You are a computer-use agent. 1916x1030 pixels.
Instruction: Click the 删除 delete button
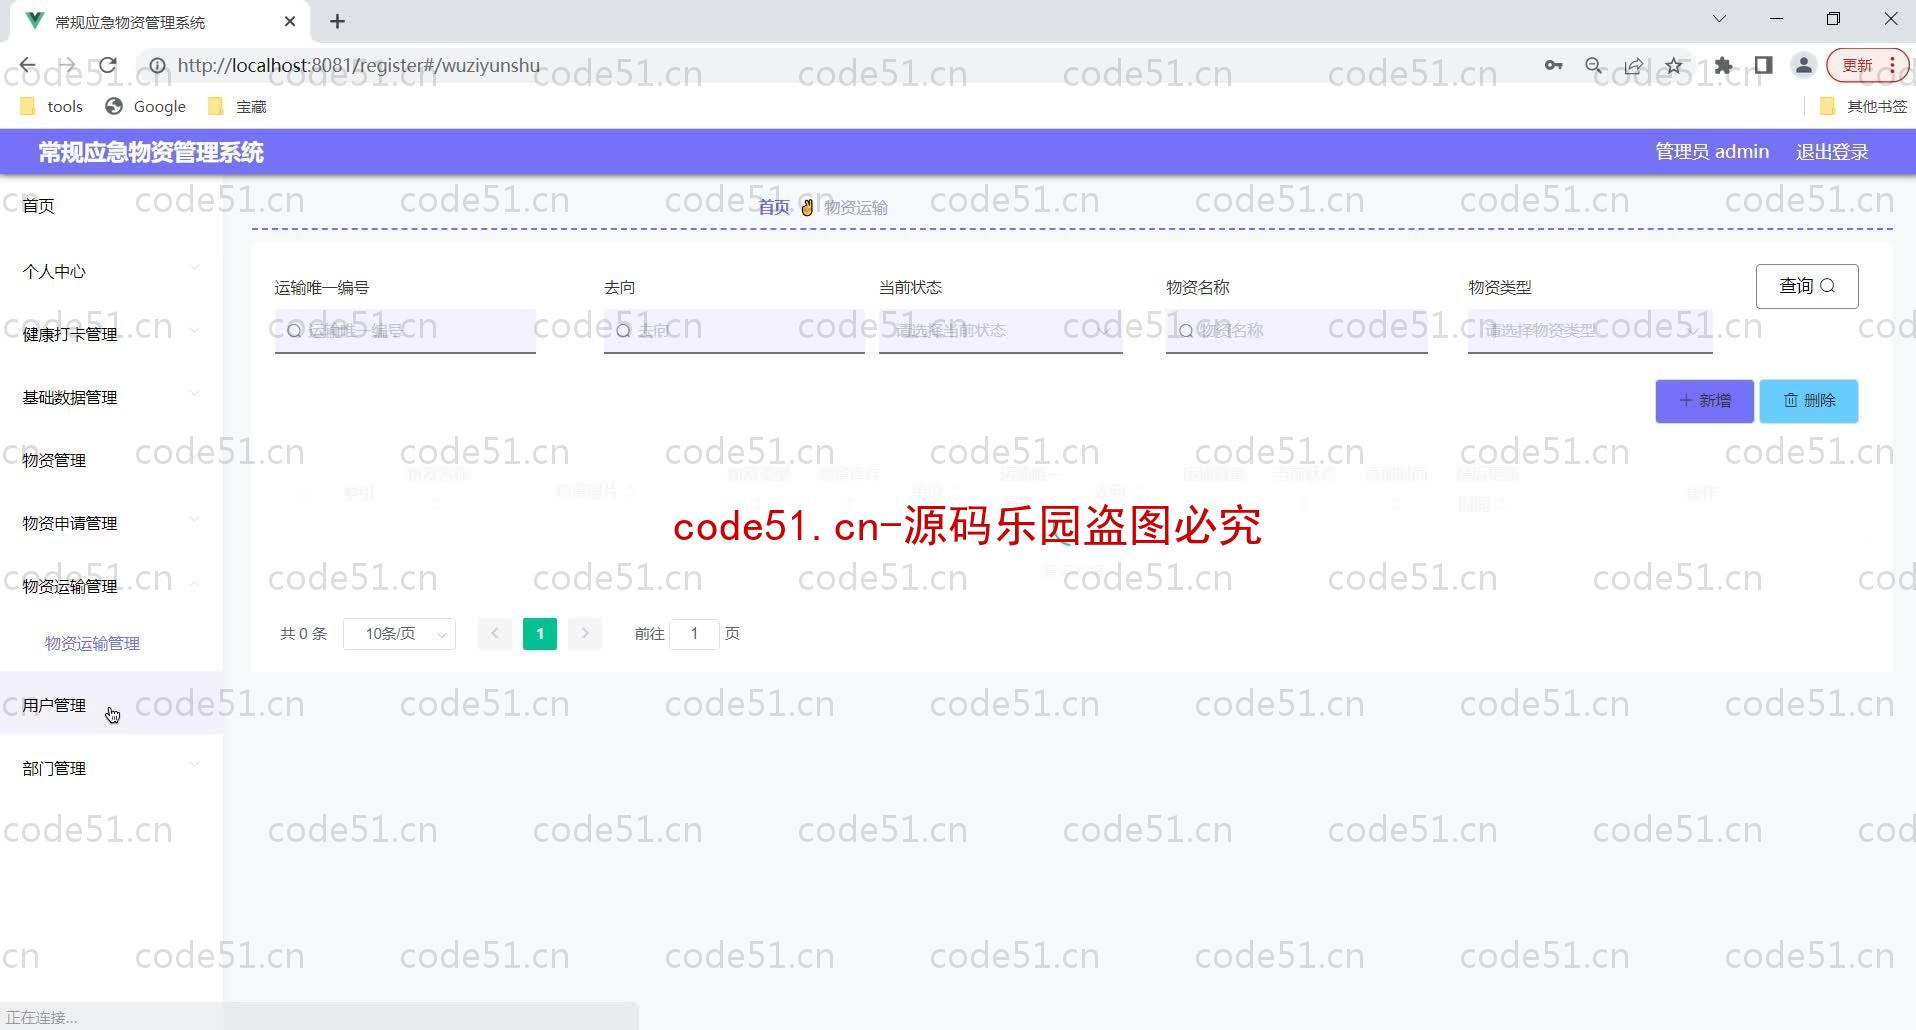[x=1809, y=401]
